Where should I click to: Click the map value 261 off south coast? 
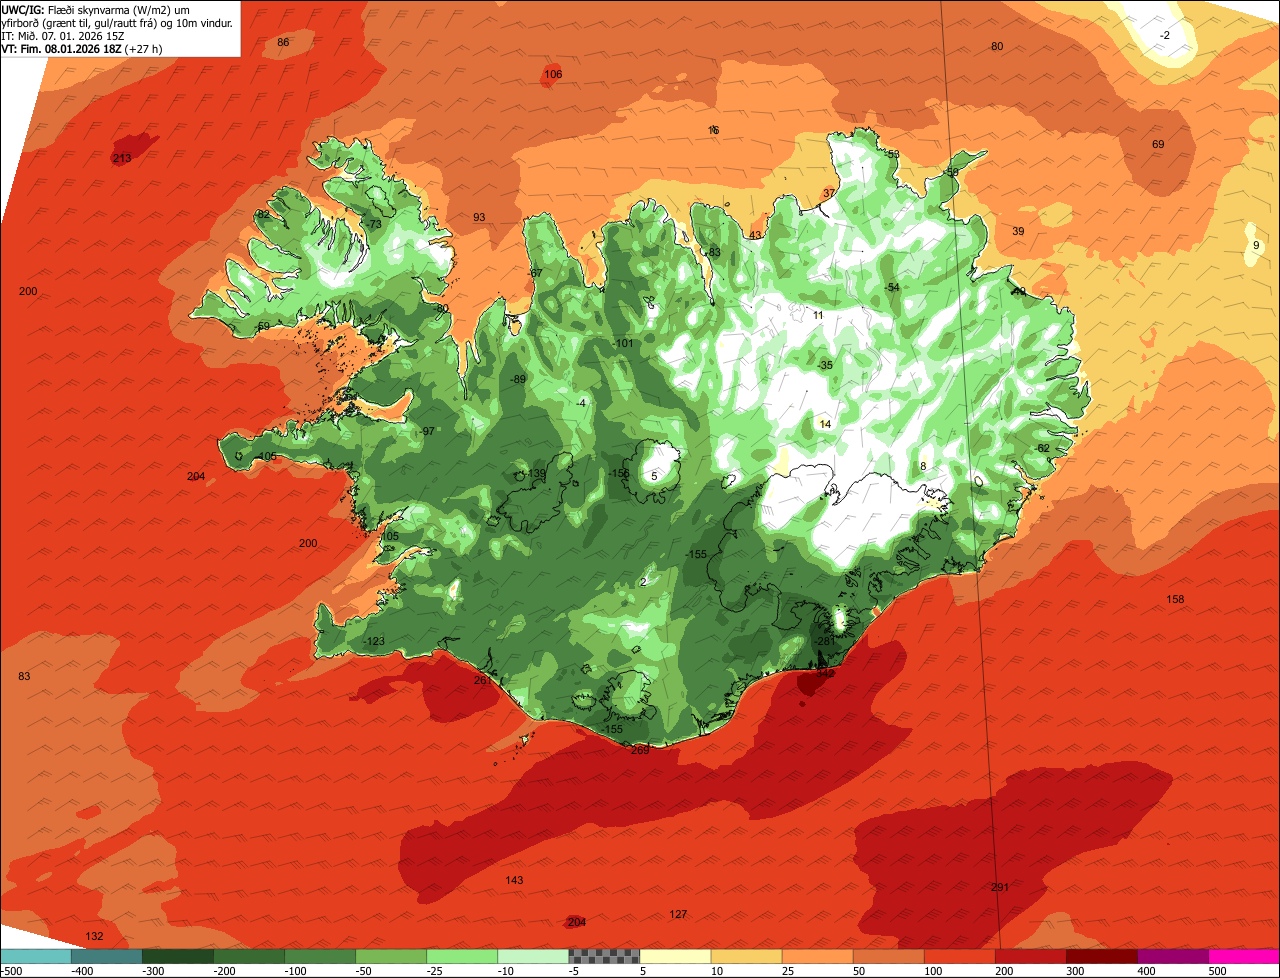[x=483, y=680]
